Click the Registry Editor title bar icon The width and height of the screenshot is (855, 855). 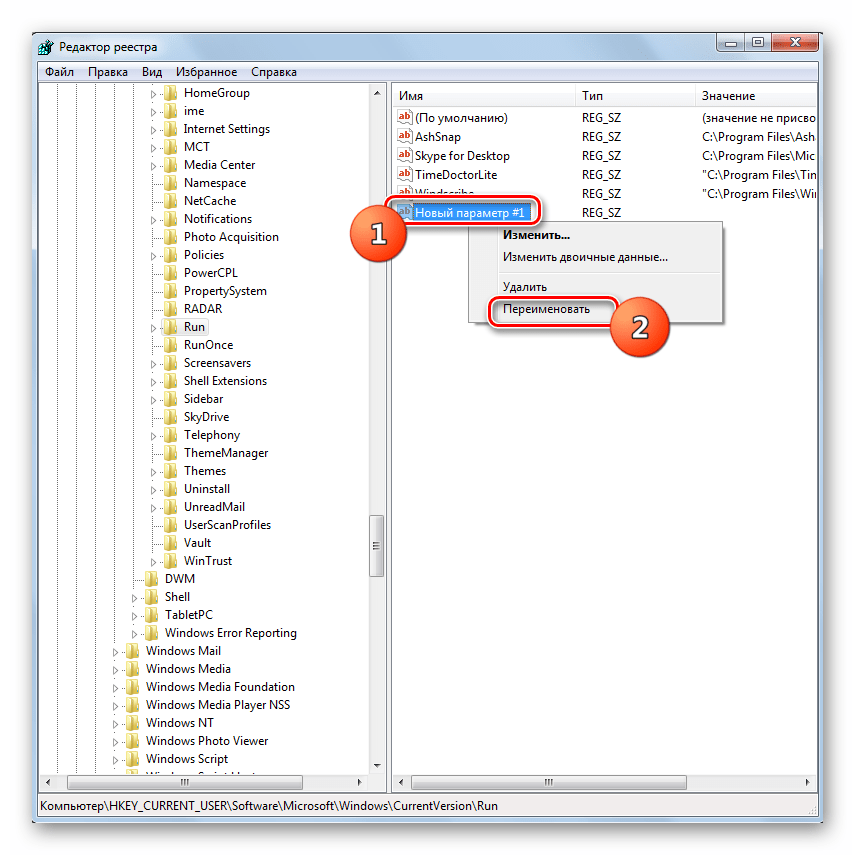pos(46,47)
